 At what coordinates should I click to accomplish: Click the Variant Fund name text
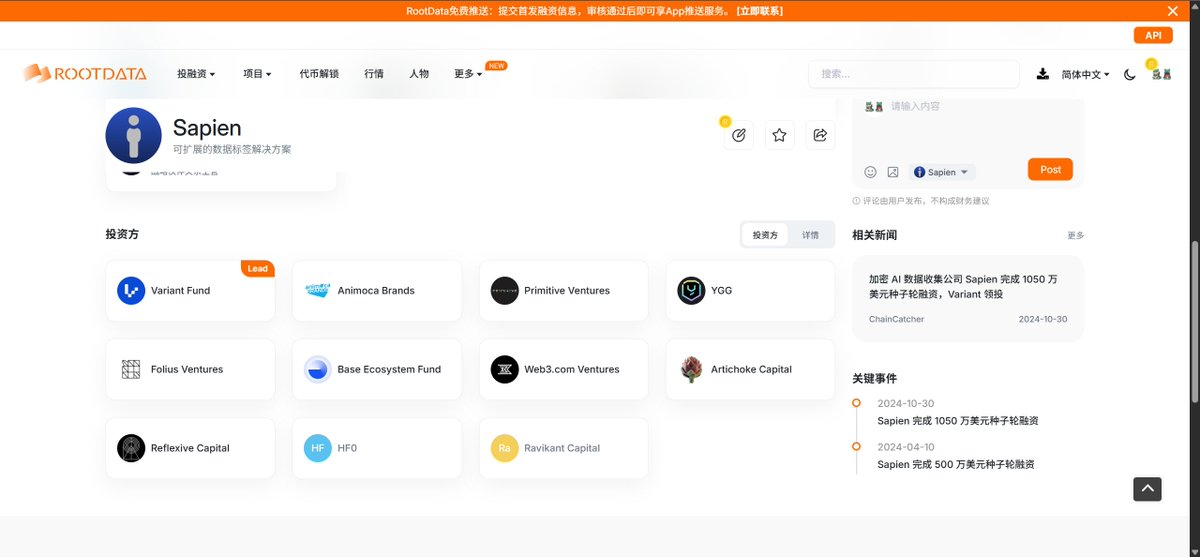coord(180,291)
